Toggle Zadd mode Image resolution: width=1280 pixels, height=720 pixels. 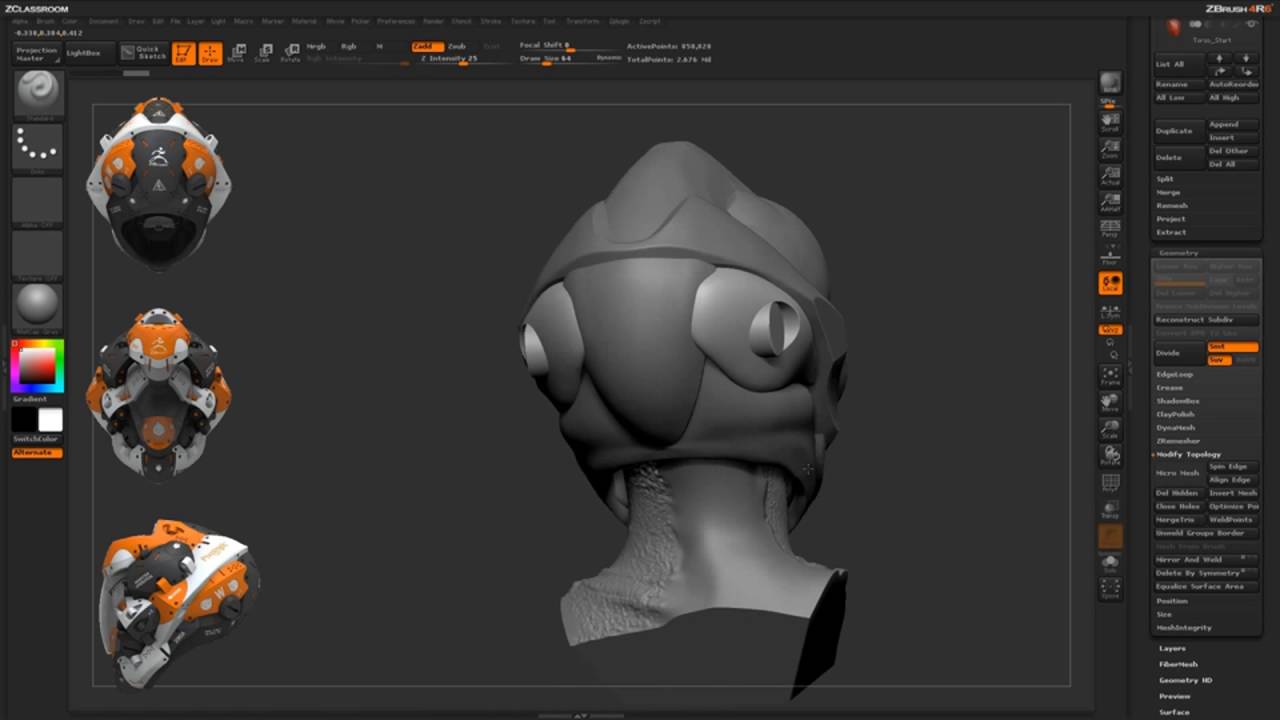(428, 46)
